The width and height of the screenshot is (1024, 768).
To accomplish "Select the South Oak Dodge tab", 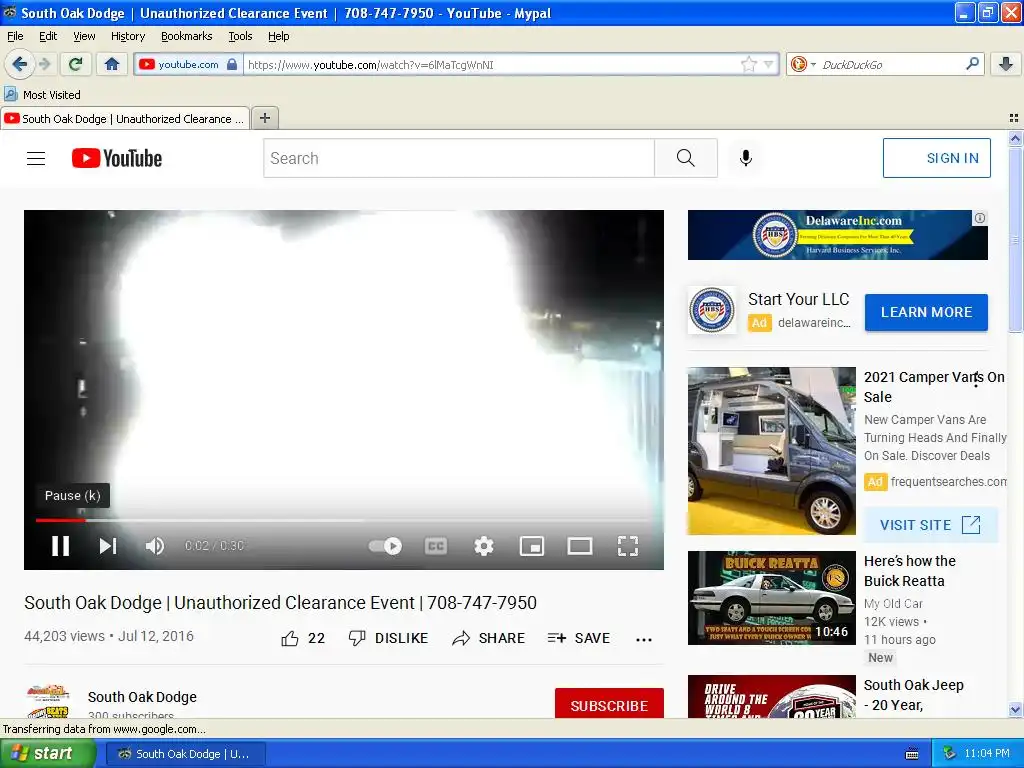I will 125,119.
